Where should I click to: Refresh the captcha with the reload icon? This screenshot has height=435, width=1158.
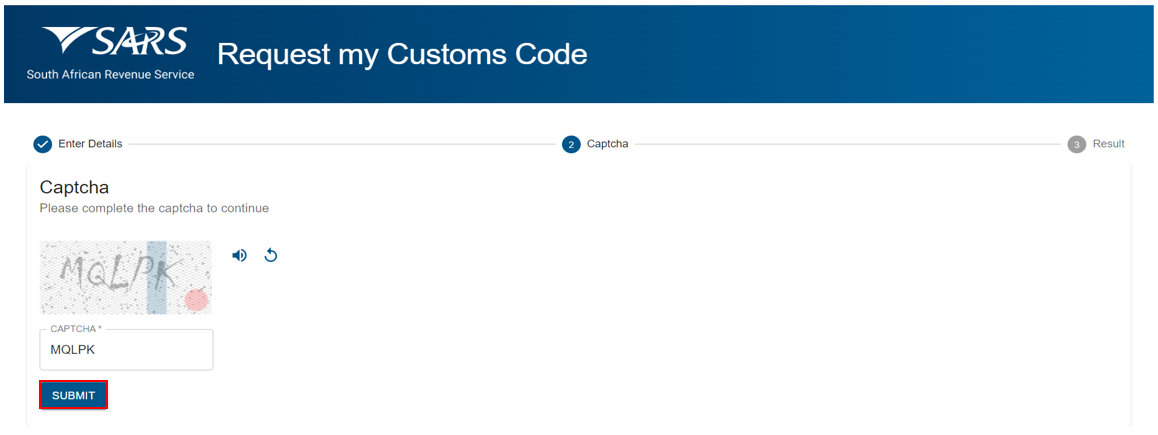tap(271, 256)
